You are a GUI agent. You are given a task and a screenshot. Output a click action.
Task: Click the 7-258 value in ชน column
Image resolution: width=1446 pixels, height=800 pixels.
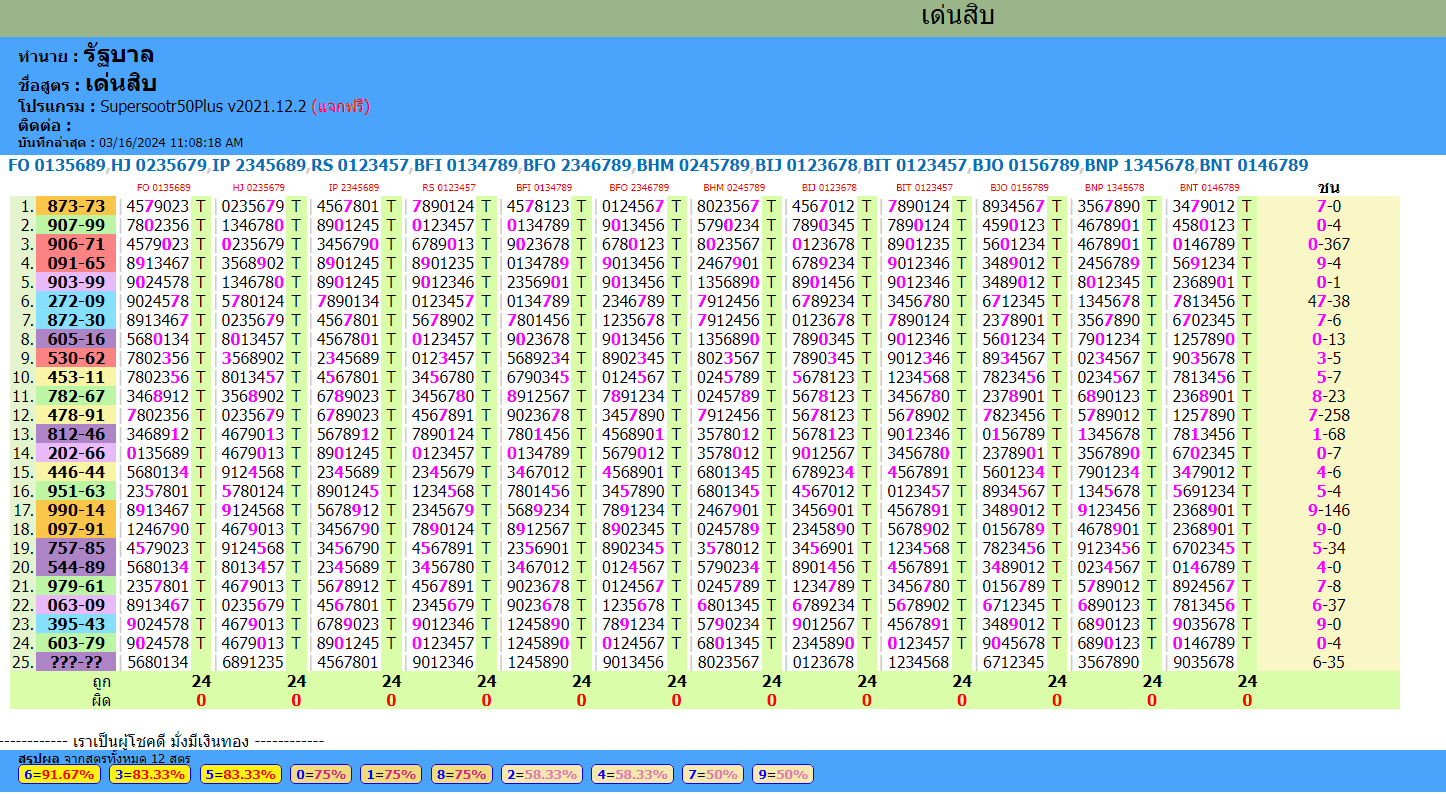pyautogui.click(x=1328, y=415)
